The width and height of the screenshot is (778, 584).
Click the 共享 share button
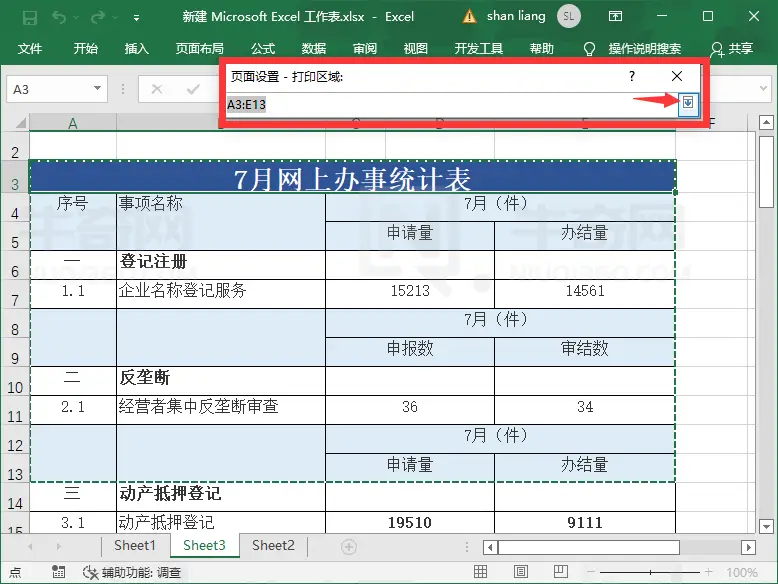coord(731,48)
